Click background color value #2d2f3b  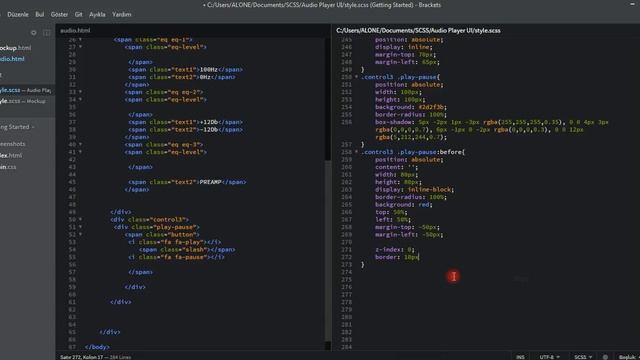click(432, 107)
